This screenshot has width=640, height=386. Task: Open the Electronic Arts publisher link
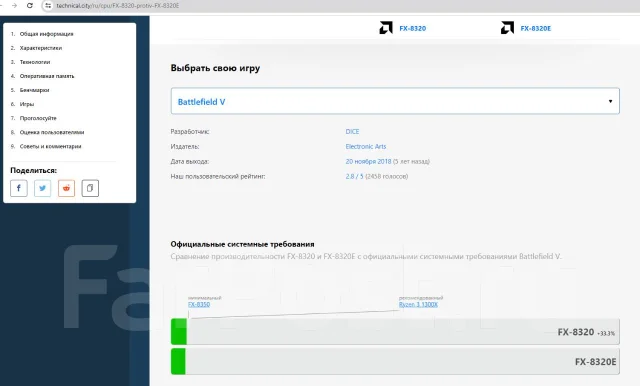(x=366, y=146)
